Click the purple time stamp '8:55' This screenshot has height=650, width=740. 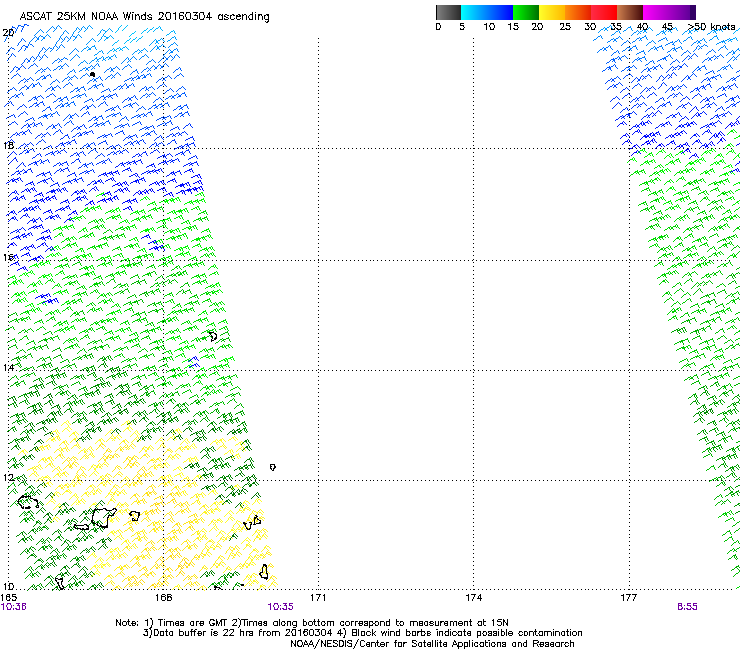(x=687, y=607)
